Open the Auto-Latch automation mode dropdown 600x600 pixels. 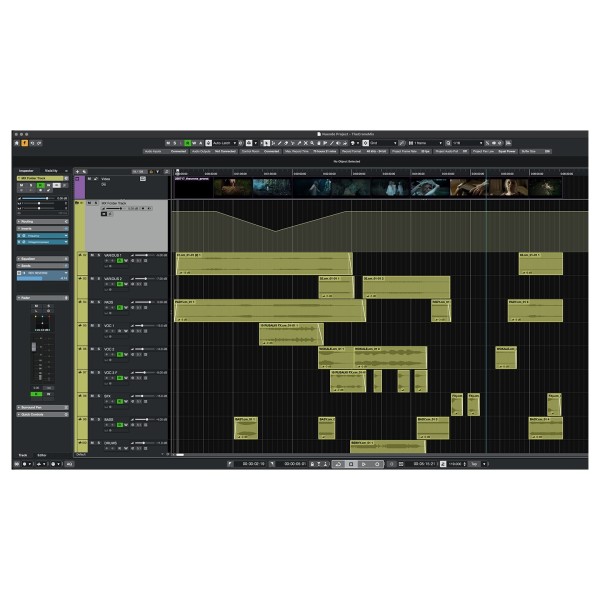224,143
